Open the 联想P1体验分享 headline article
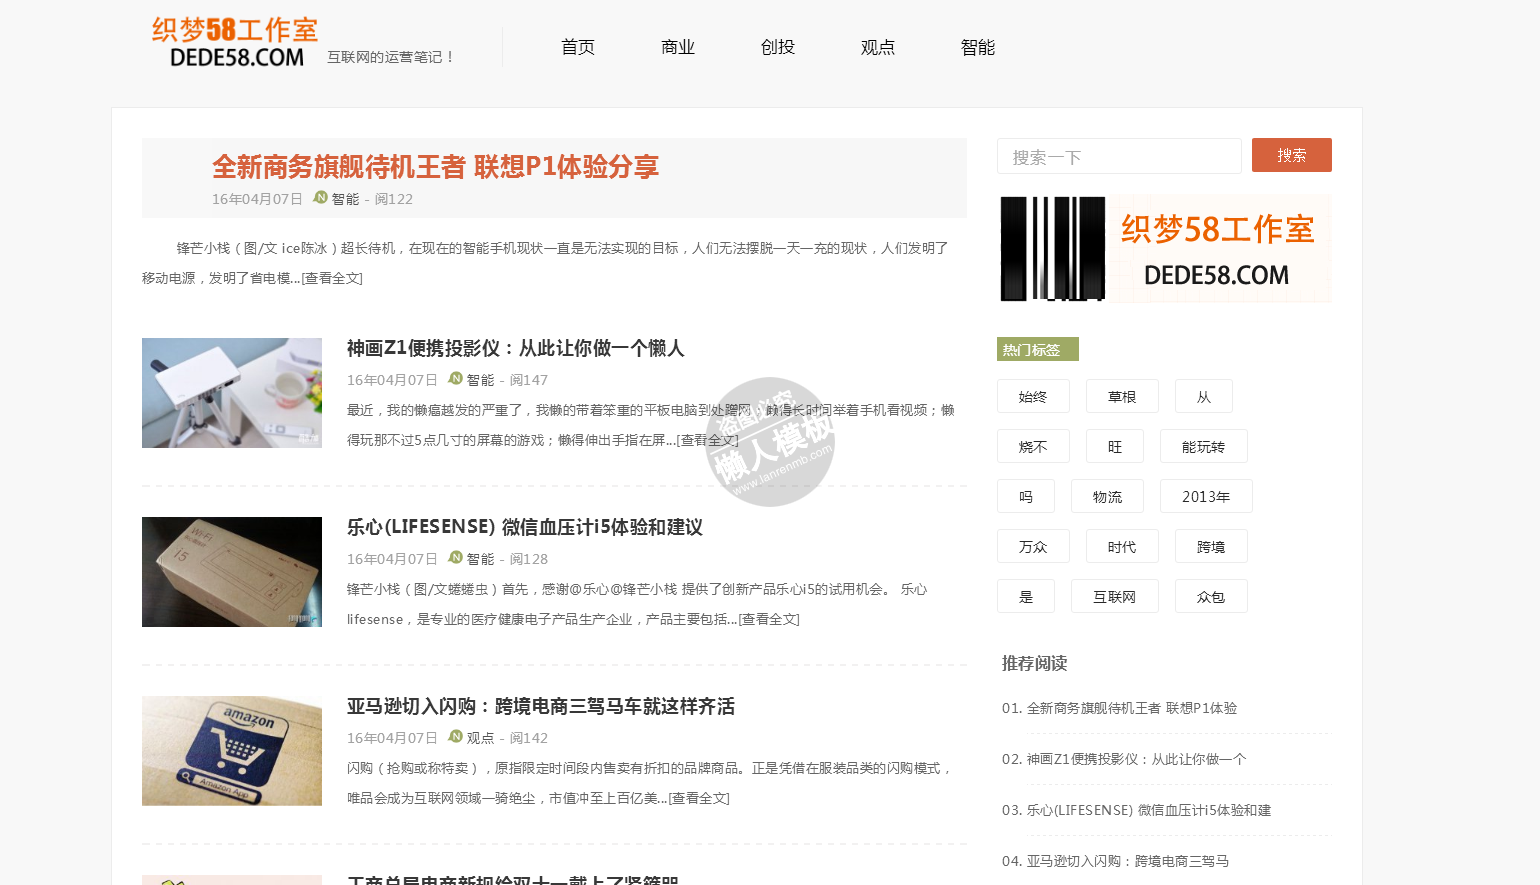1540x885 pixels. pos(435,166)
